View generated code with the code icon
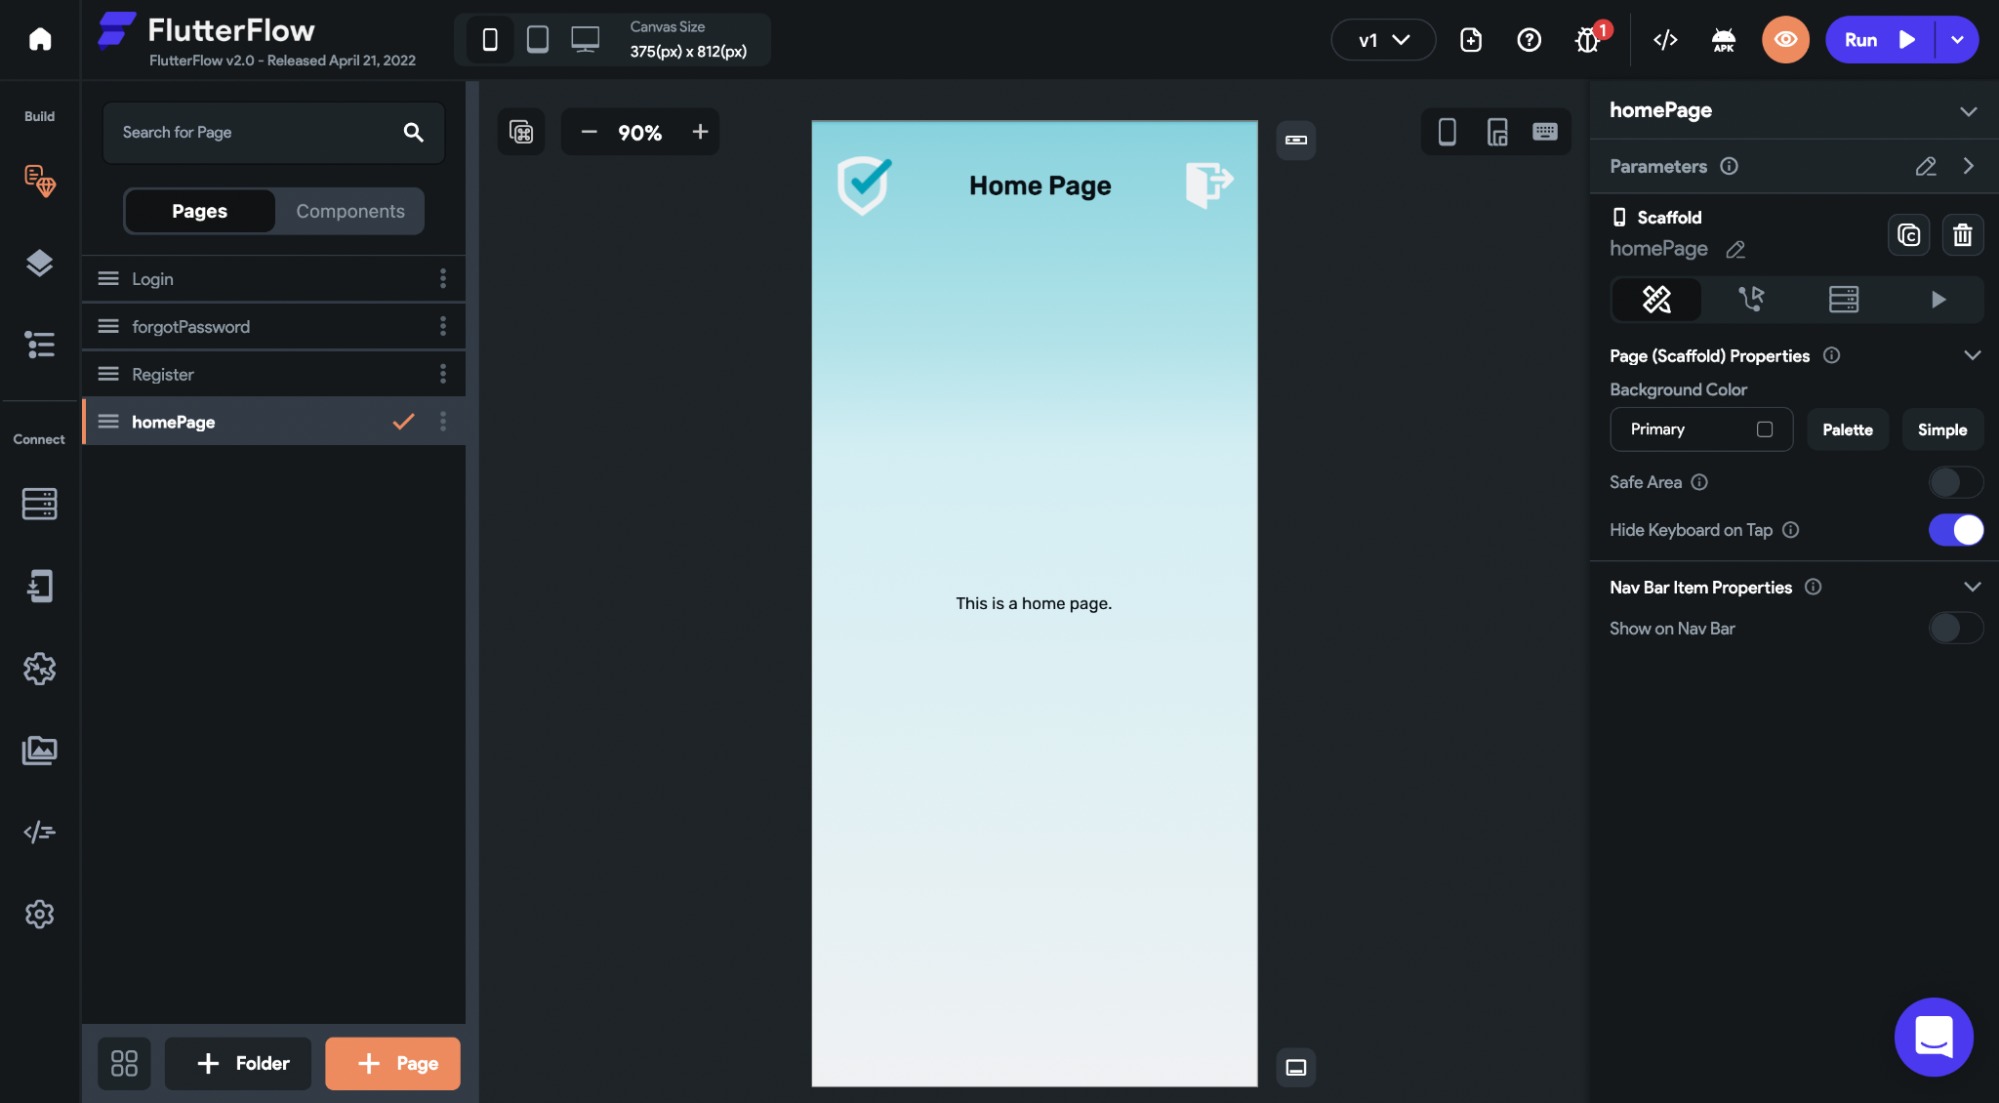Image resolution: width=1999 pixels, height=1103 pixels. click(x=1666, y=40)
